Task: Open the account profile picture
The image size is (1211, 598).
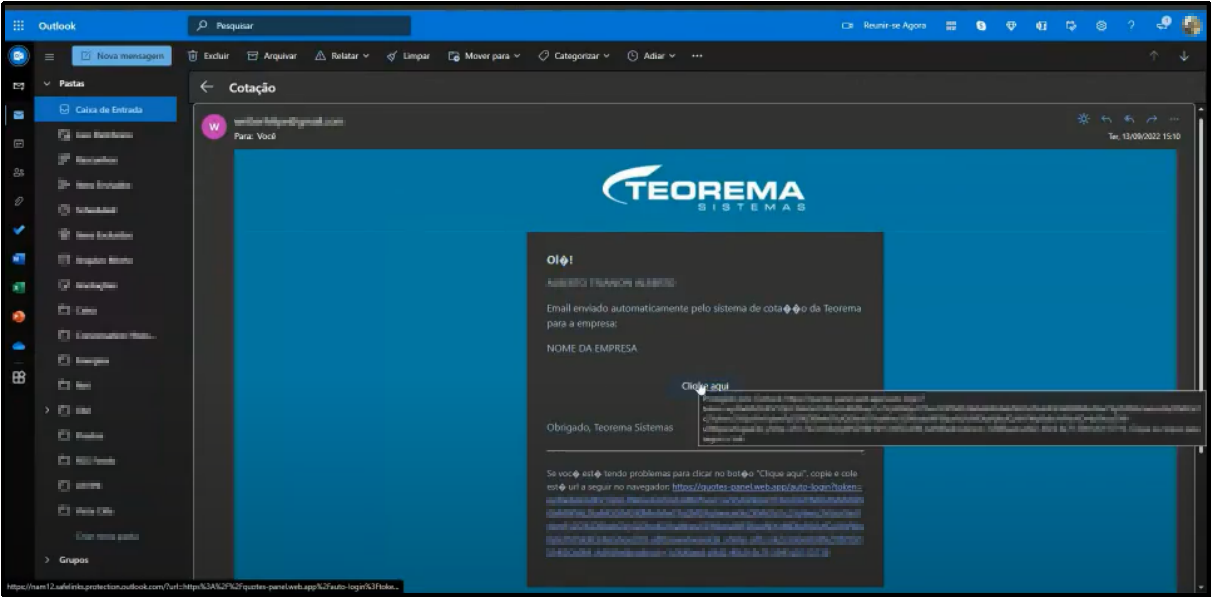Action: pyautogui.click(x=1191, y=26)
